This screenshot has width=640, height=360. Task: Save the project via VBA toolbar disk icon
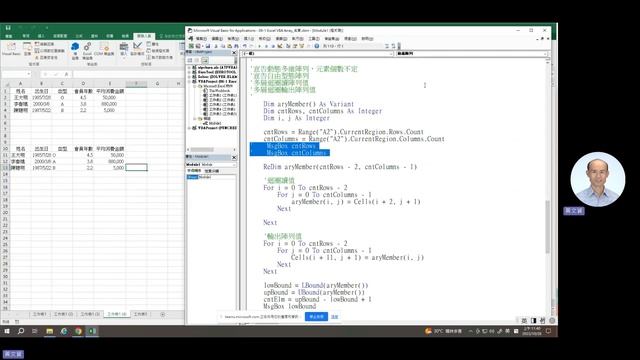point(208,46)
